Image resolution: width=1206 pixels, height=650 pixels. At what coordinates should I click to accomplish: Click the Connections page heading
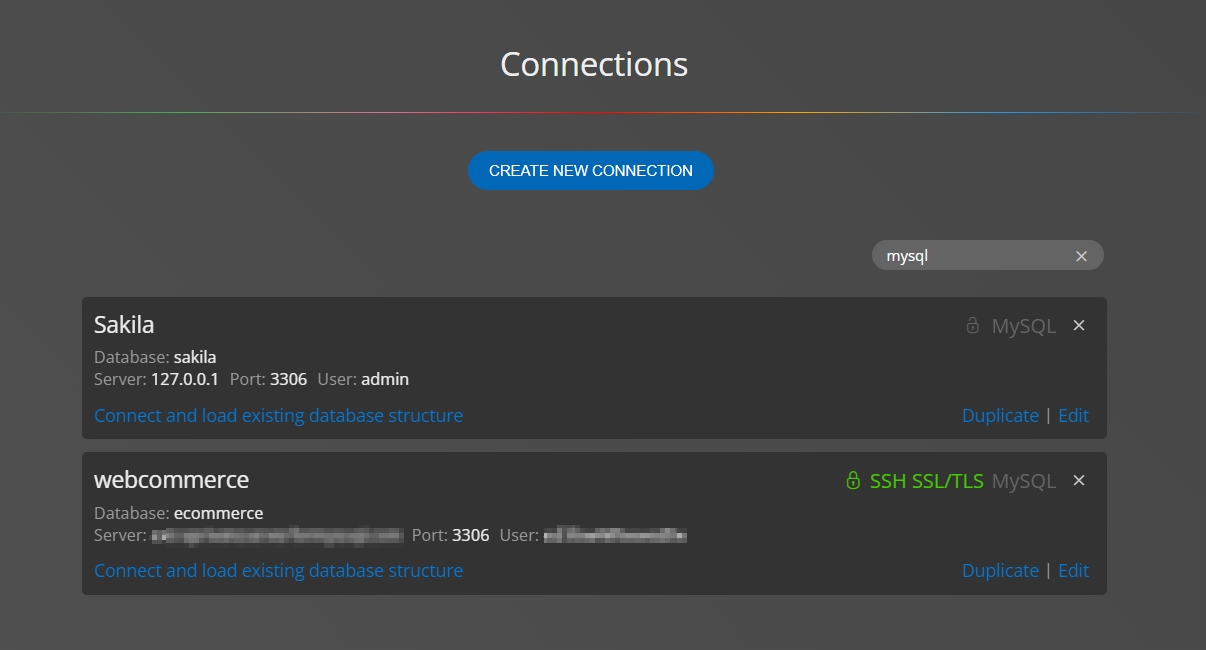pos(594,64)
